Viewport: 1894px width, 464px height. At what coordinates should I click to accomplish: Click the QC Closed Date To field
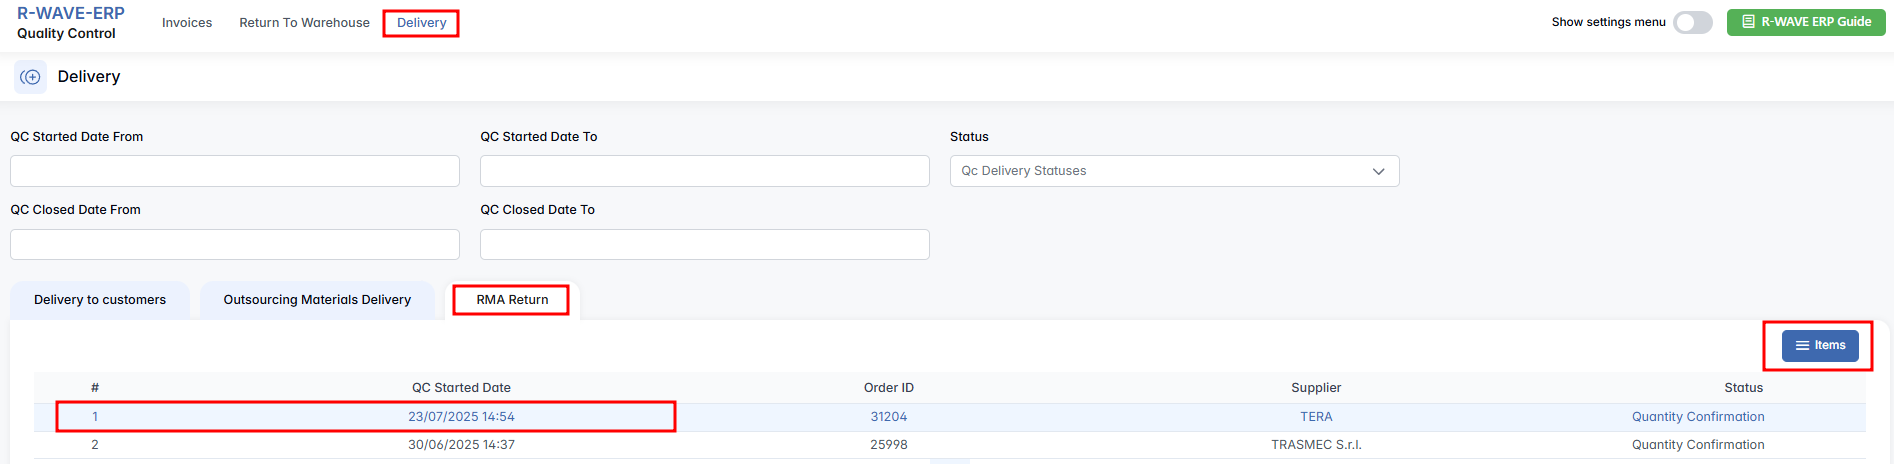click(704, 244)
